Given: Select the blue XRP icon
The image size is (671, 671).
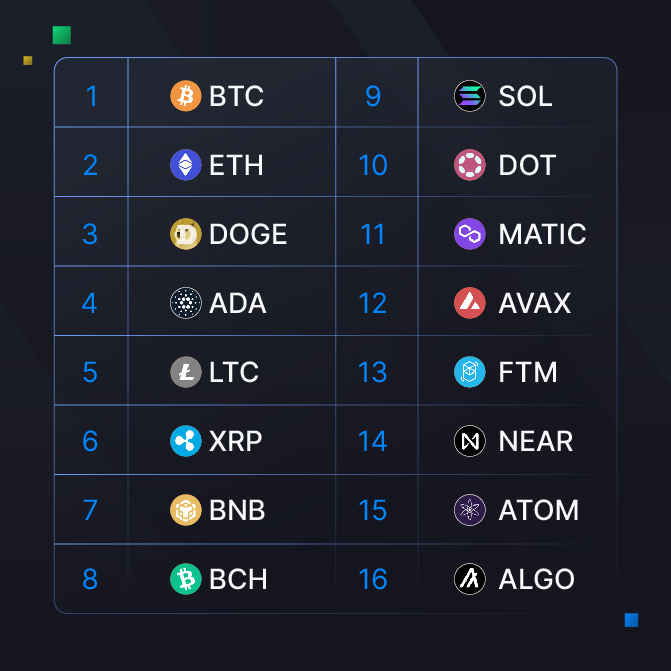Looking at the screenshot, I should (x=186, y=441).
